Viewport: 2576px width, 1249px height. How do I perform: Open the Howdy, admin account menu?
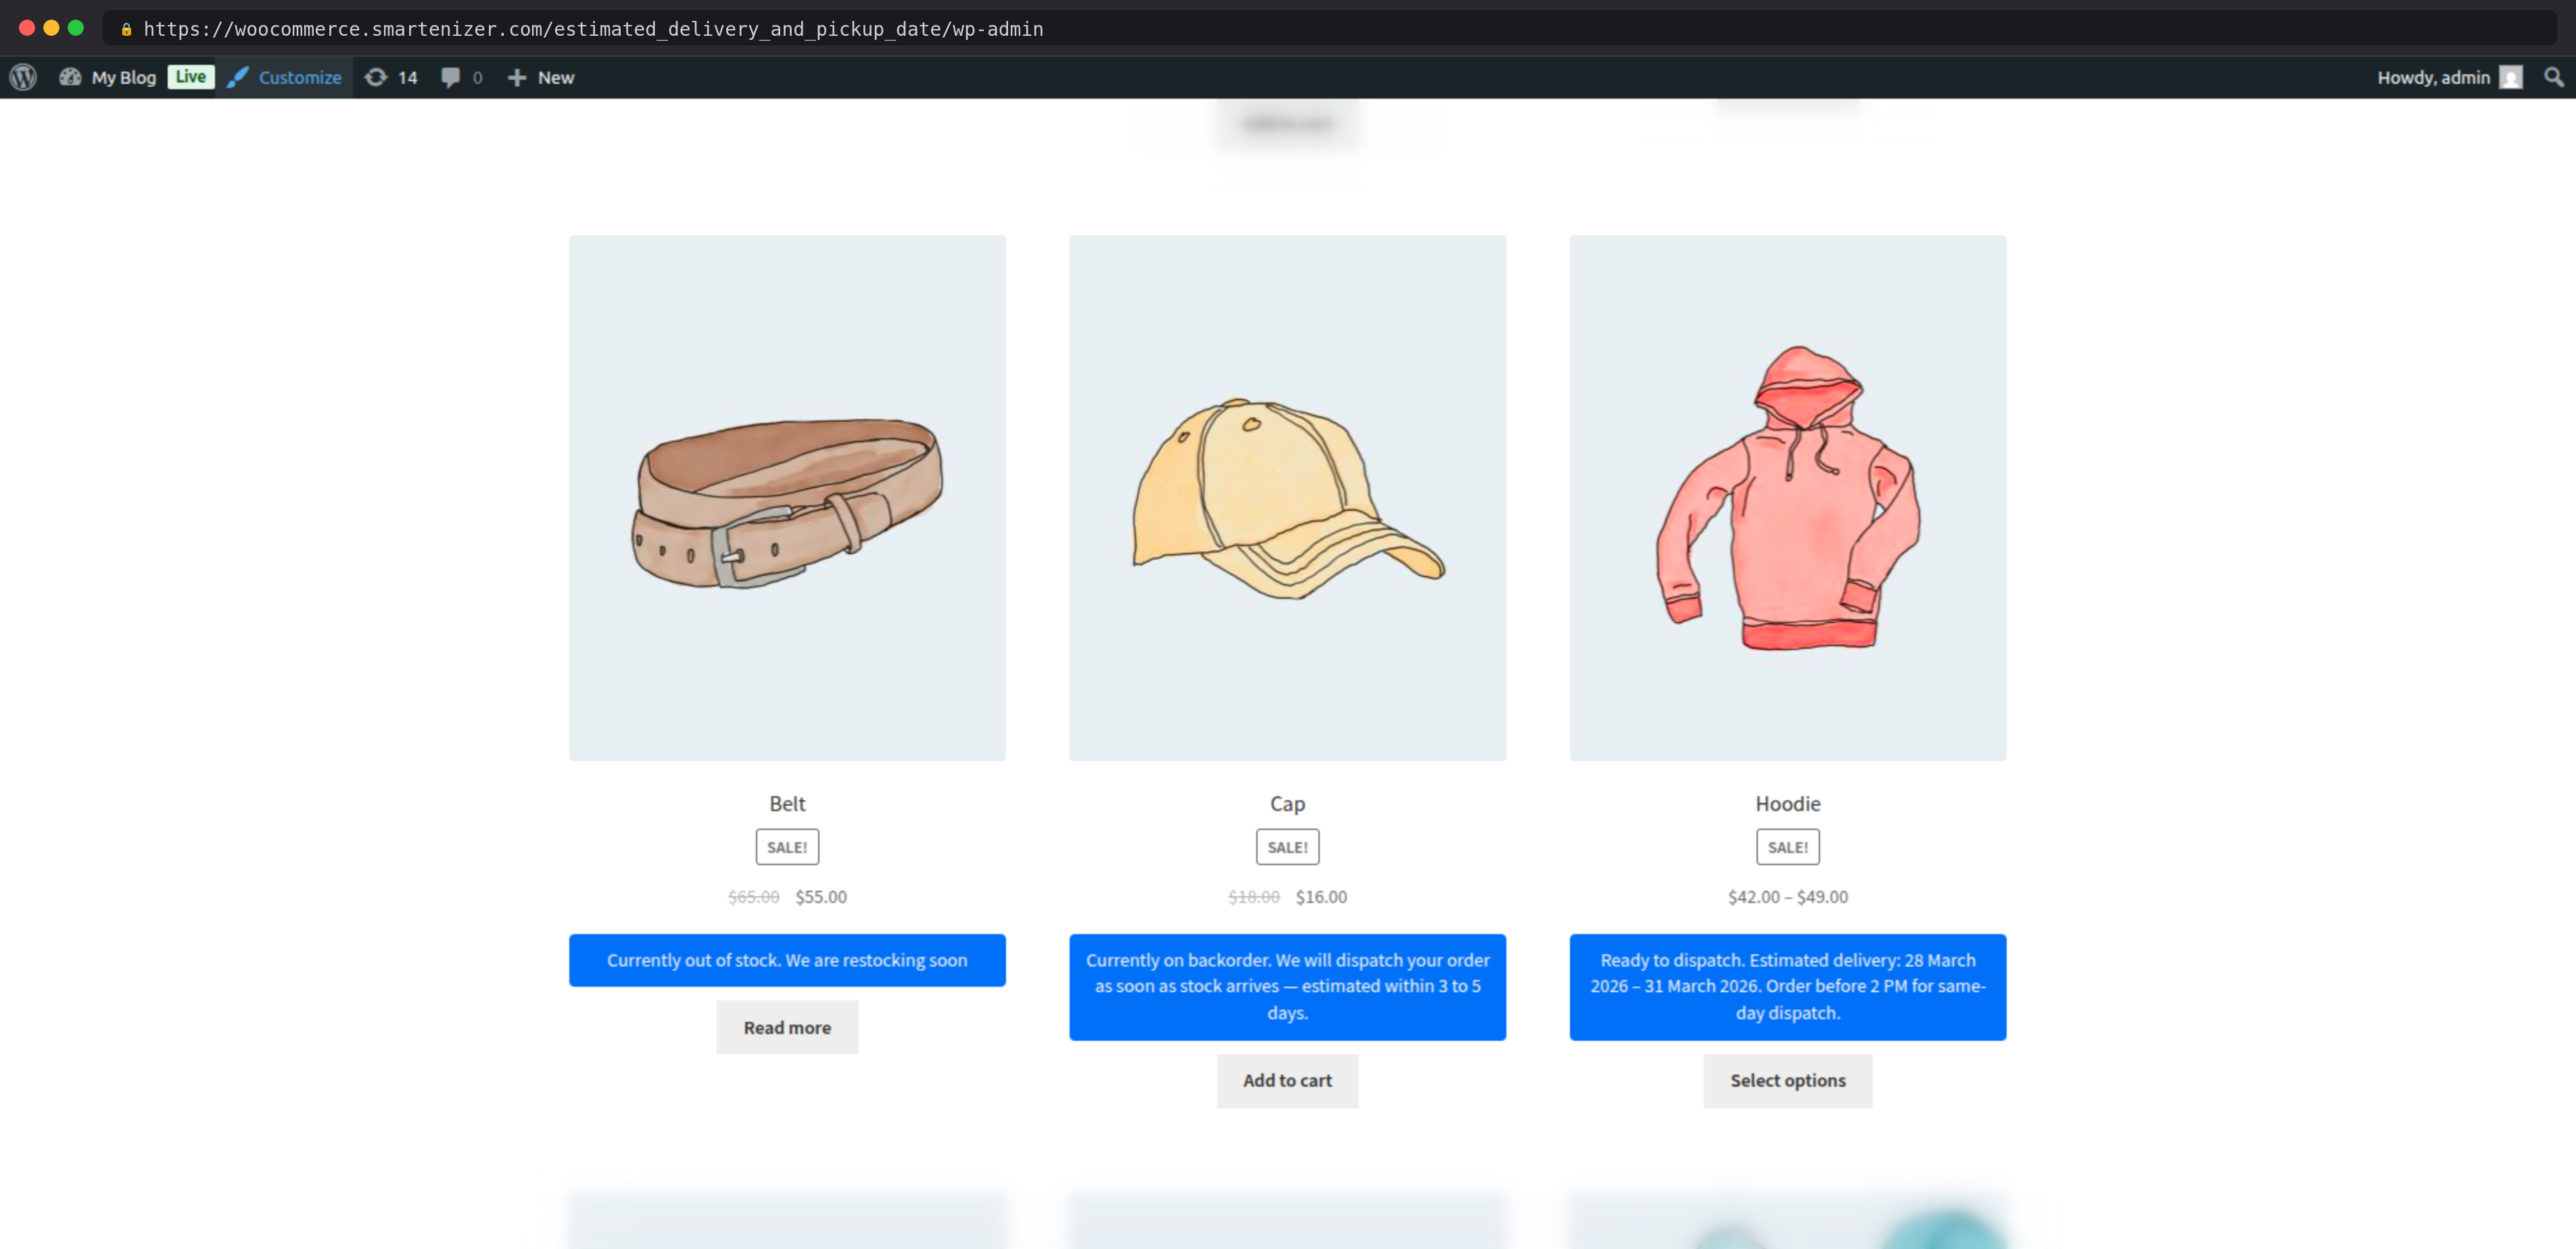tap(2432, 77)
